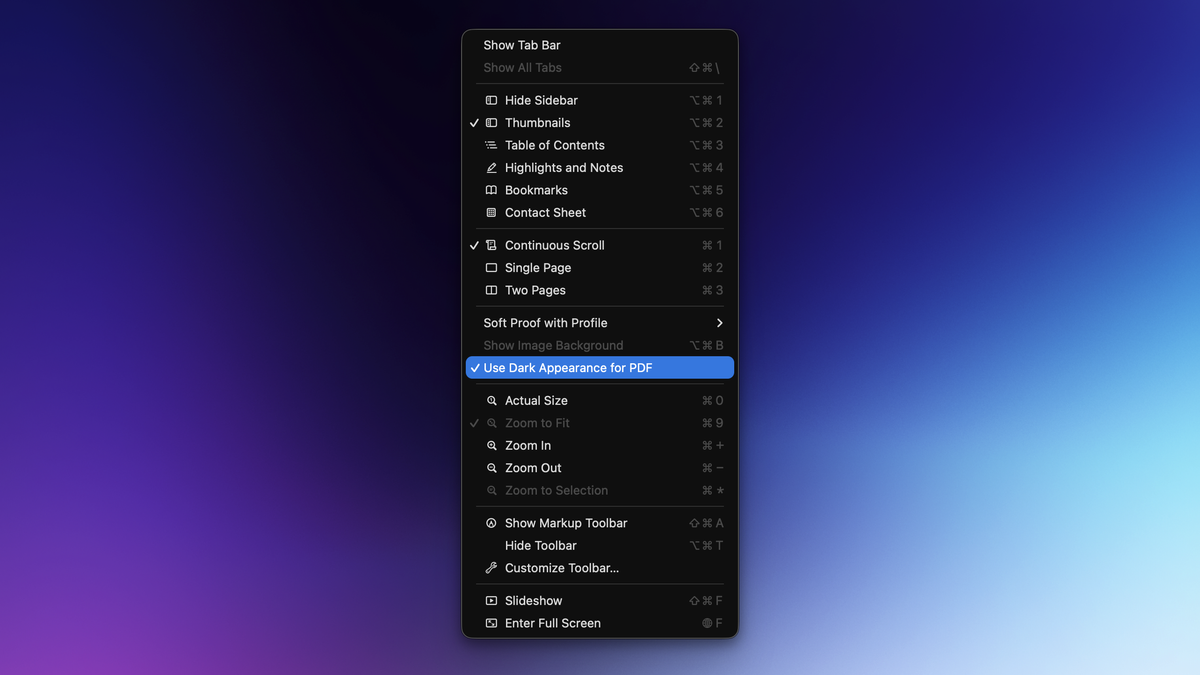Select the Table of Contents icon

[491, 145]
